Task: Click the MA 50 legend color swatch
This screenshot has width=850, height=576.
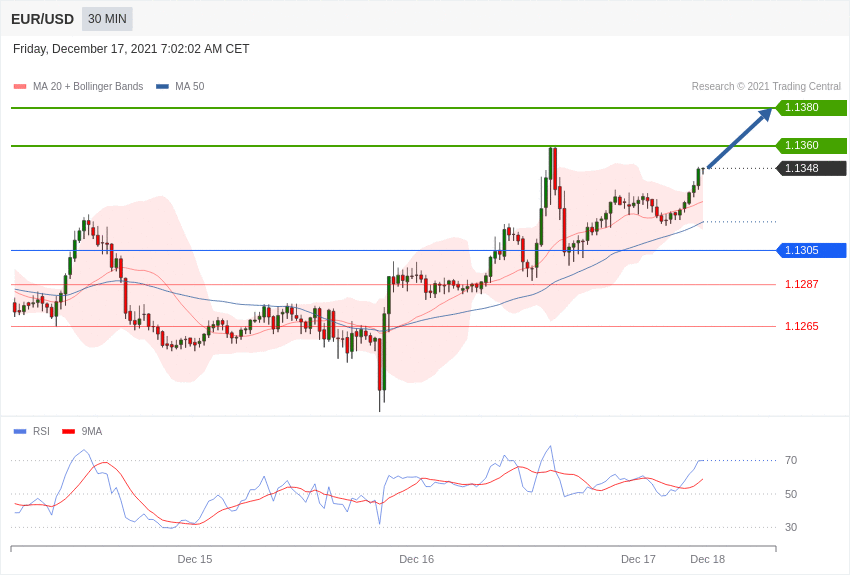Action: coord(162,87)
